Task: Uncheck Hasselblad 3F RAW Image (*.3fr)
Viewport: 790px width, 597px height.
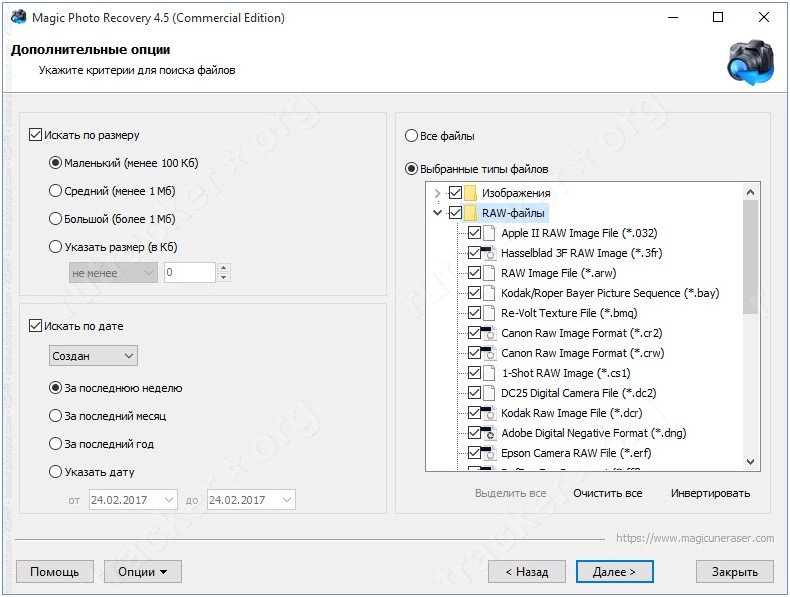Action: 474,252
